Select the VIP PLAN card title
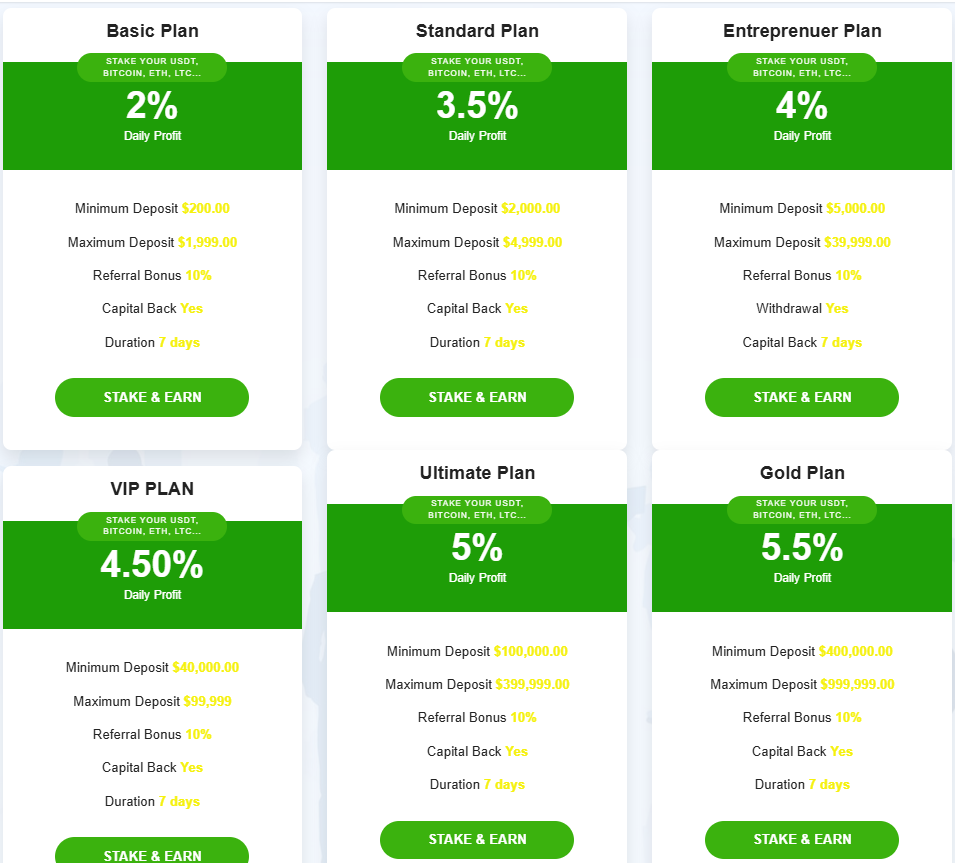This screenshot has width=955, height=863. pos(151,489)
